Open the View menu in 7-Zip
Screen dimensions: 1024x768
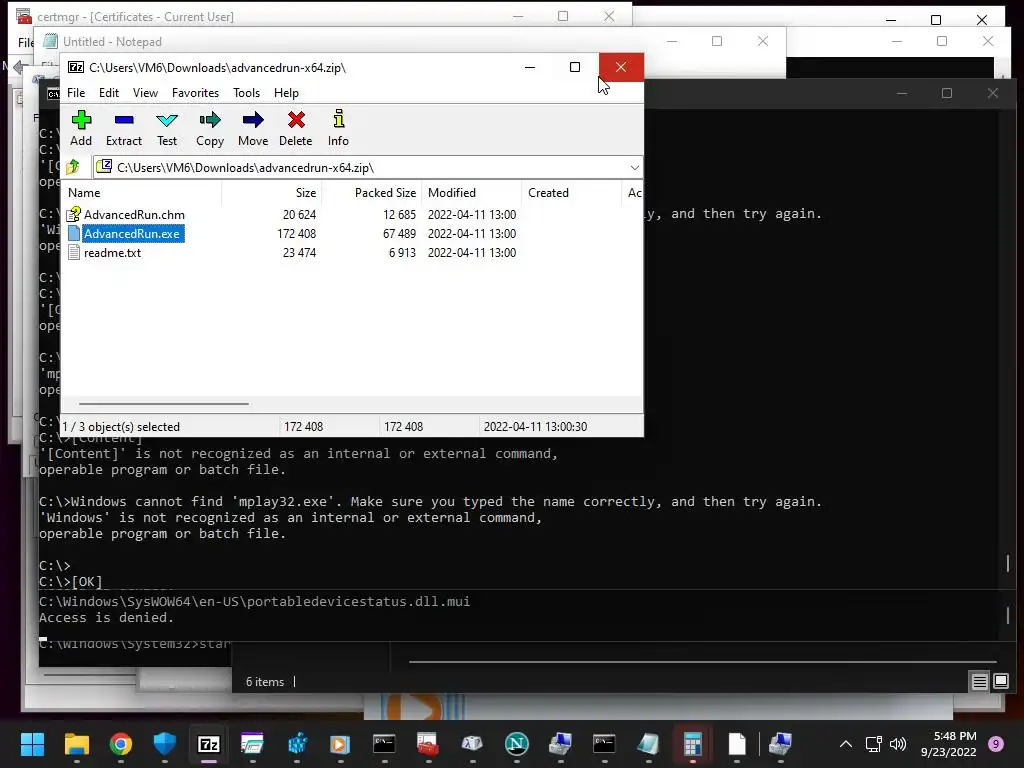click(145, 93)
